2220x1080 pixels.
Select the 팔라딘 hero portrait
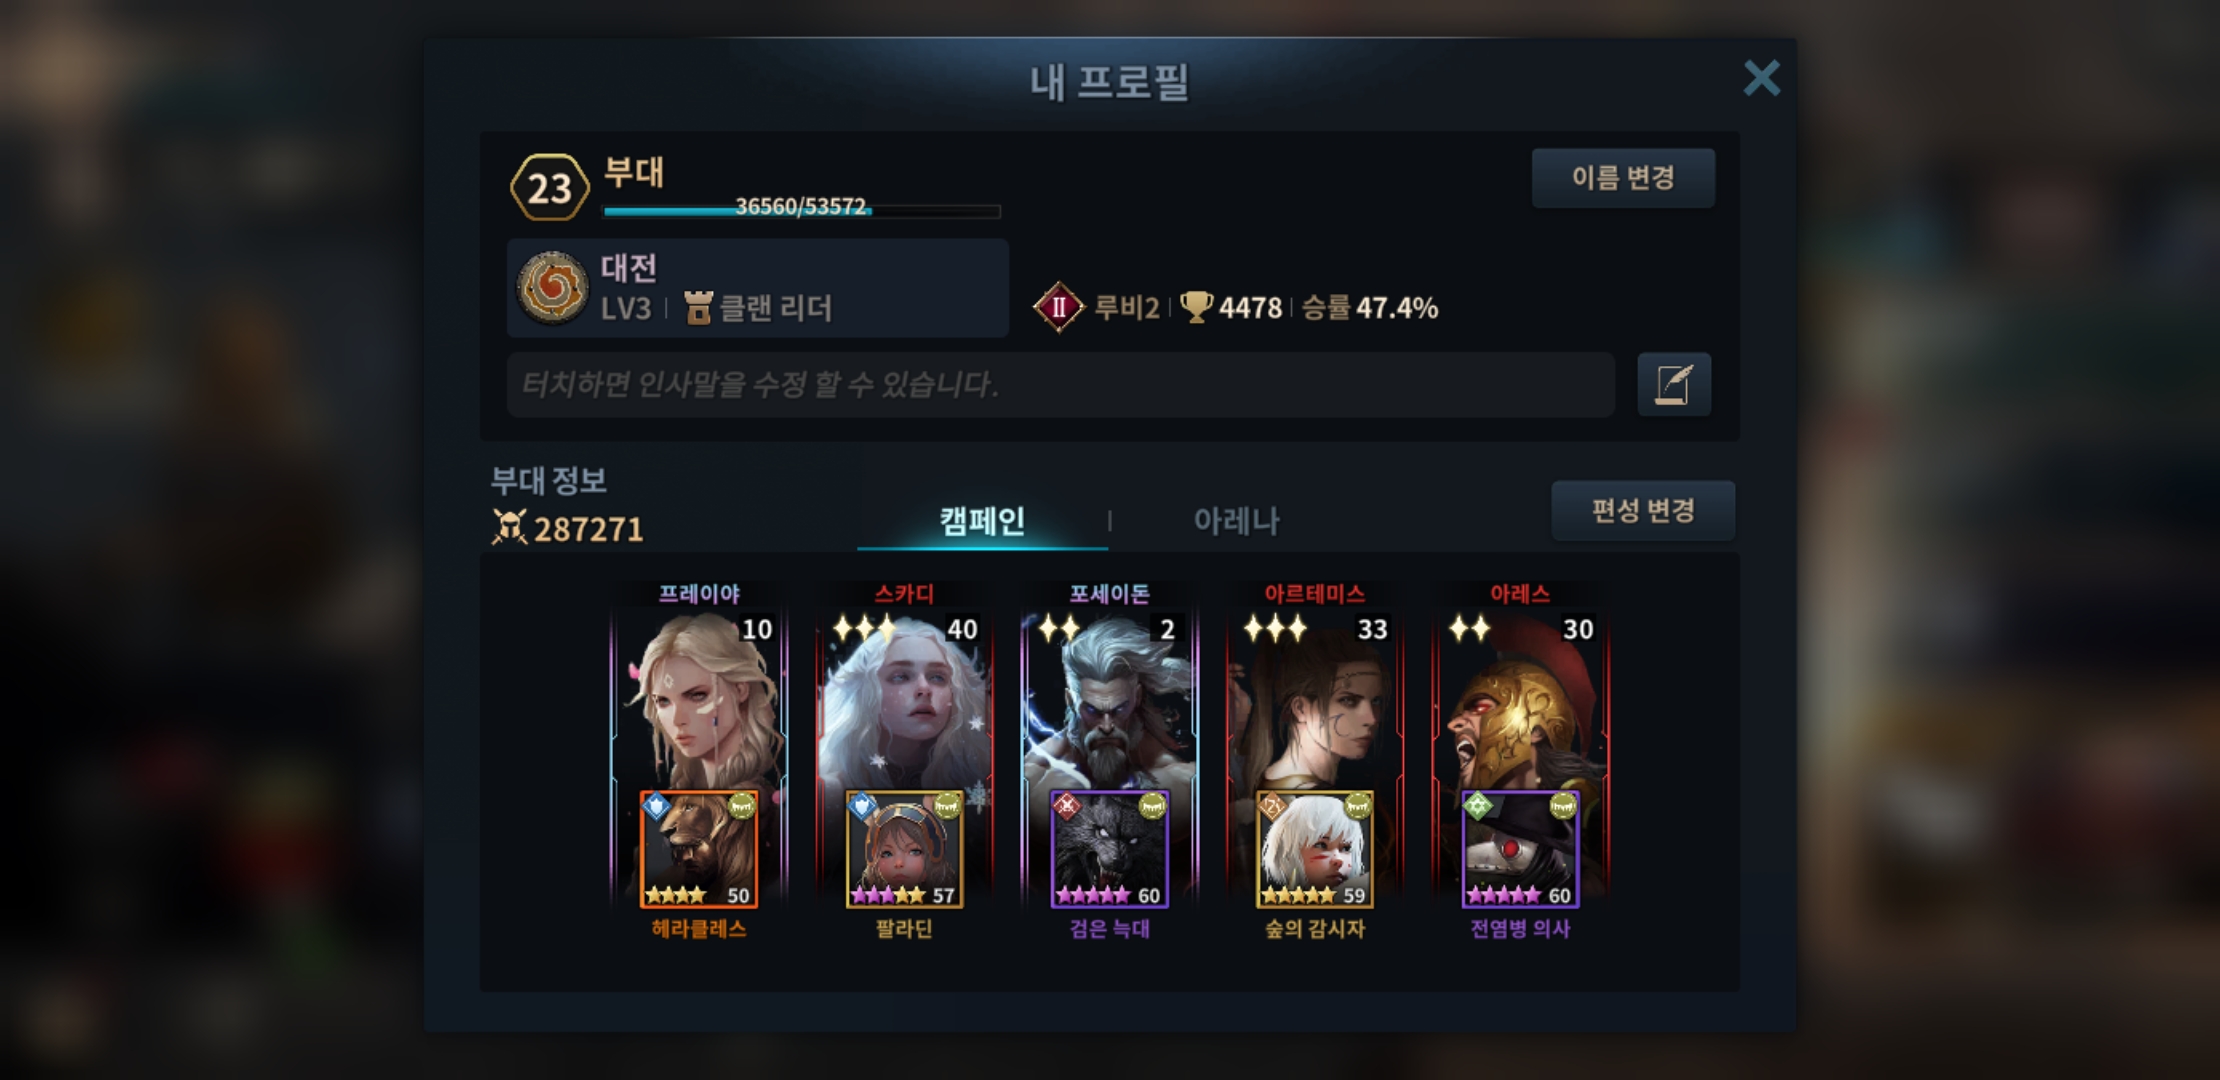point(905,849)
